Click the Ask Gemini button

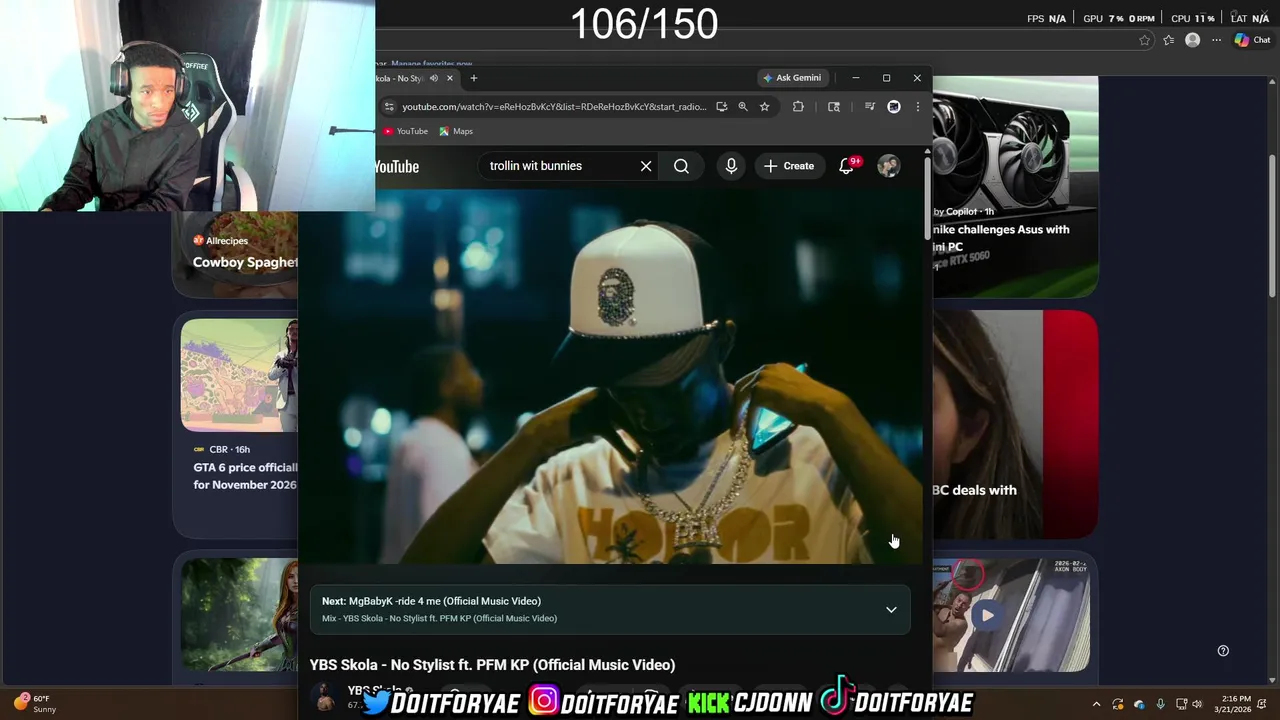point(792,78)
